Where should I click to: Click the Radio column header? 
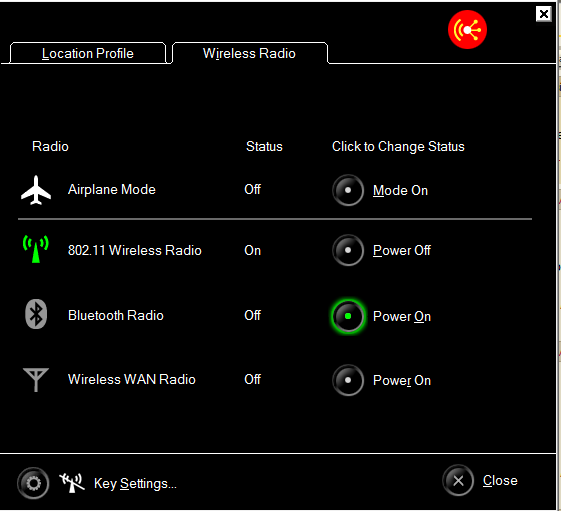pyautogui.click(x=50, y=146)
